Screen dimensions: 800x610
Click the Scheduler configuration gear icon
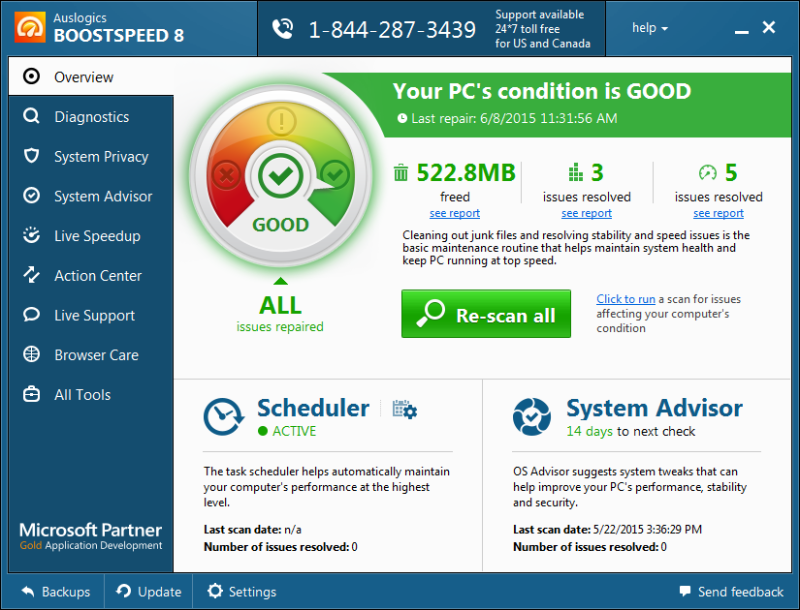tap(404, 409)
